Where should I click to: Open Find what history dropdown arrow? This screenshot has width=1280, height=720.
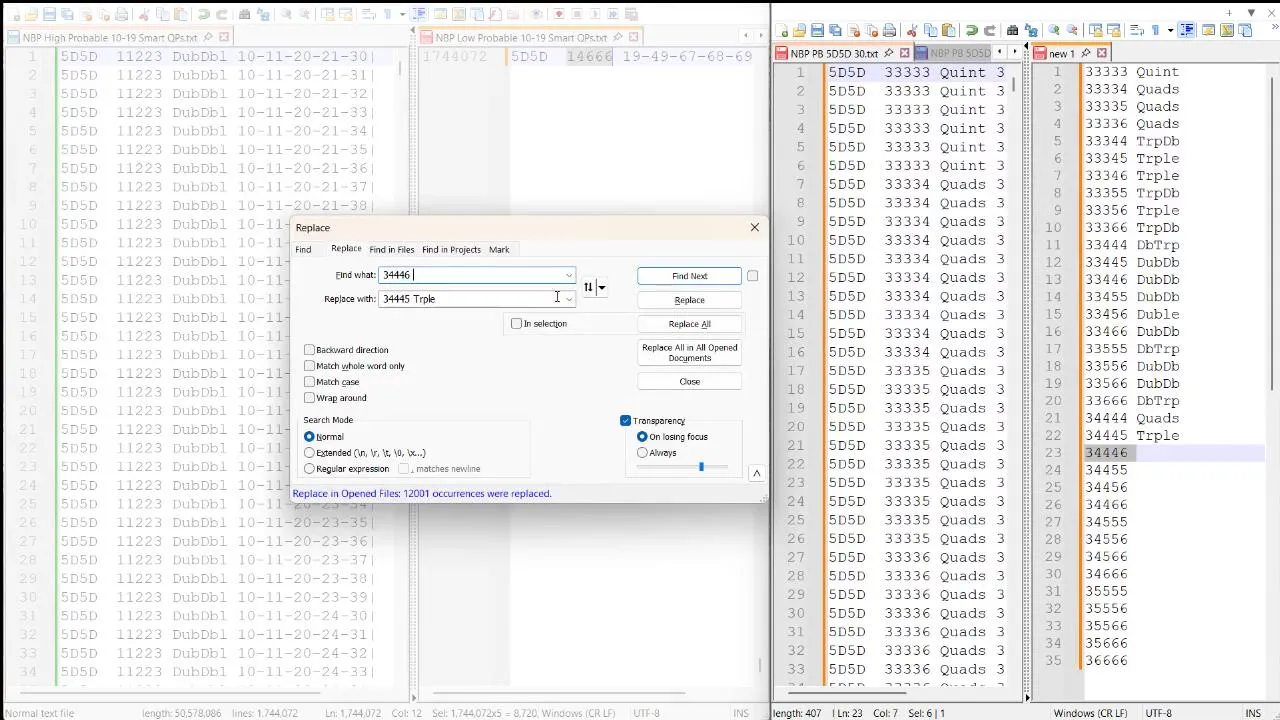coord(569,275)
